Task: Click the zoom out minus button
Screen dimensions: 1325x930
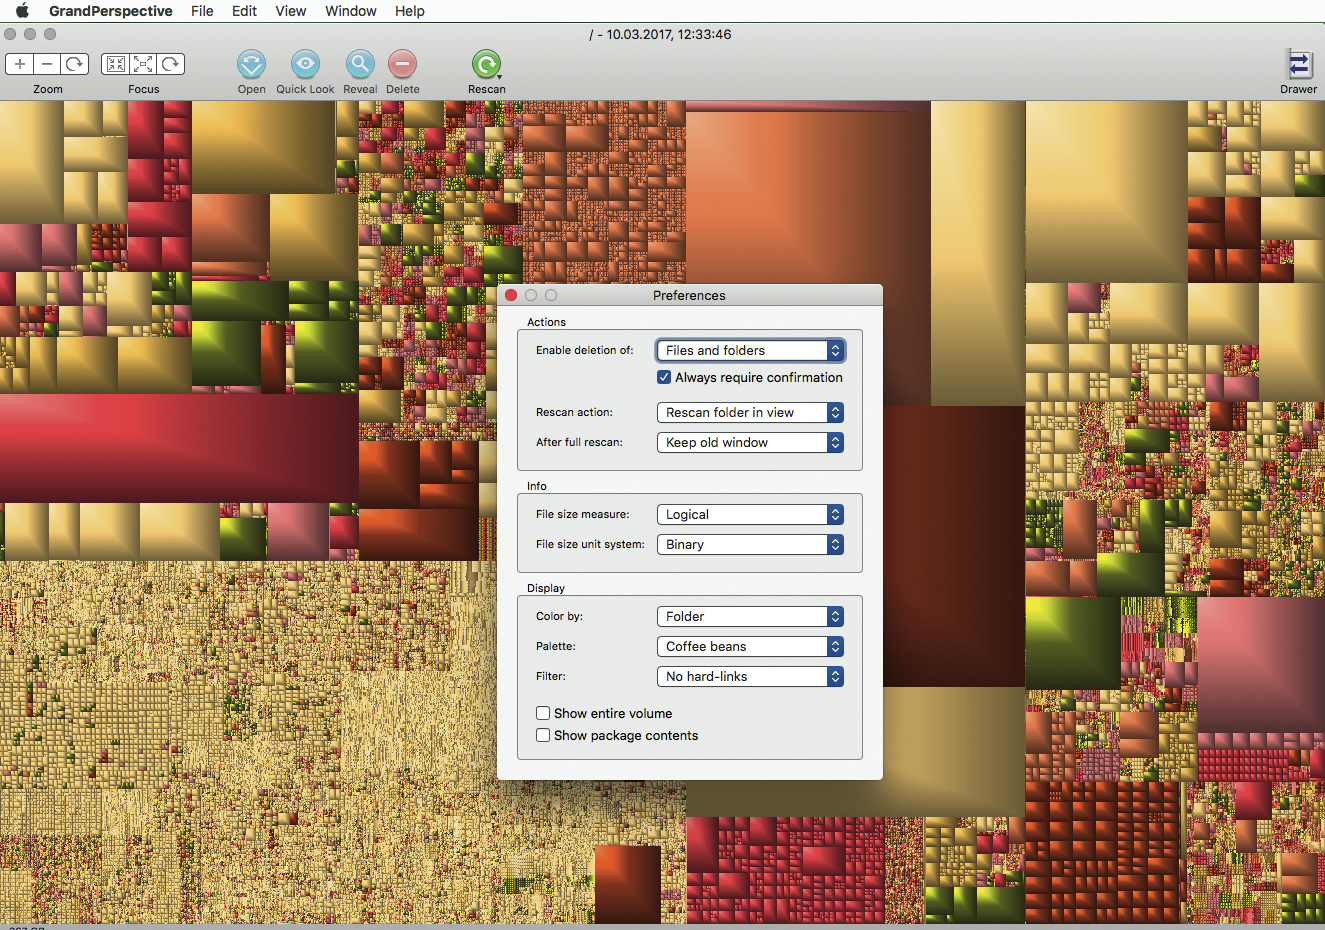Action: [x=47, y=64]
